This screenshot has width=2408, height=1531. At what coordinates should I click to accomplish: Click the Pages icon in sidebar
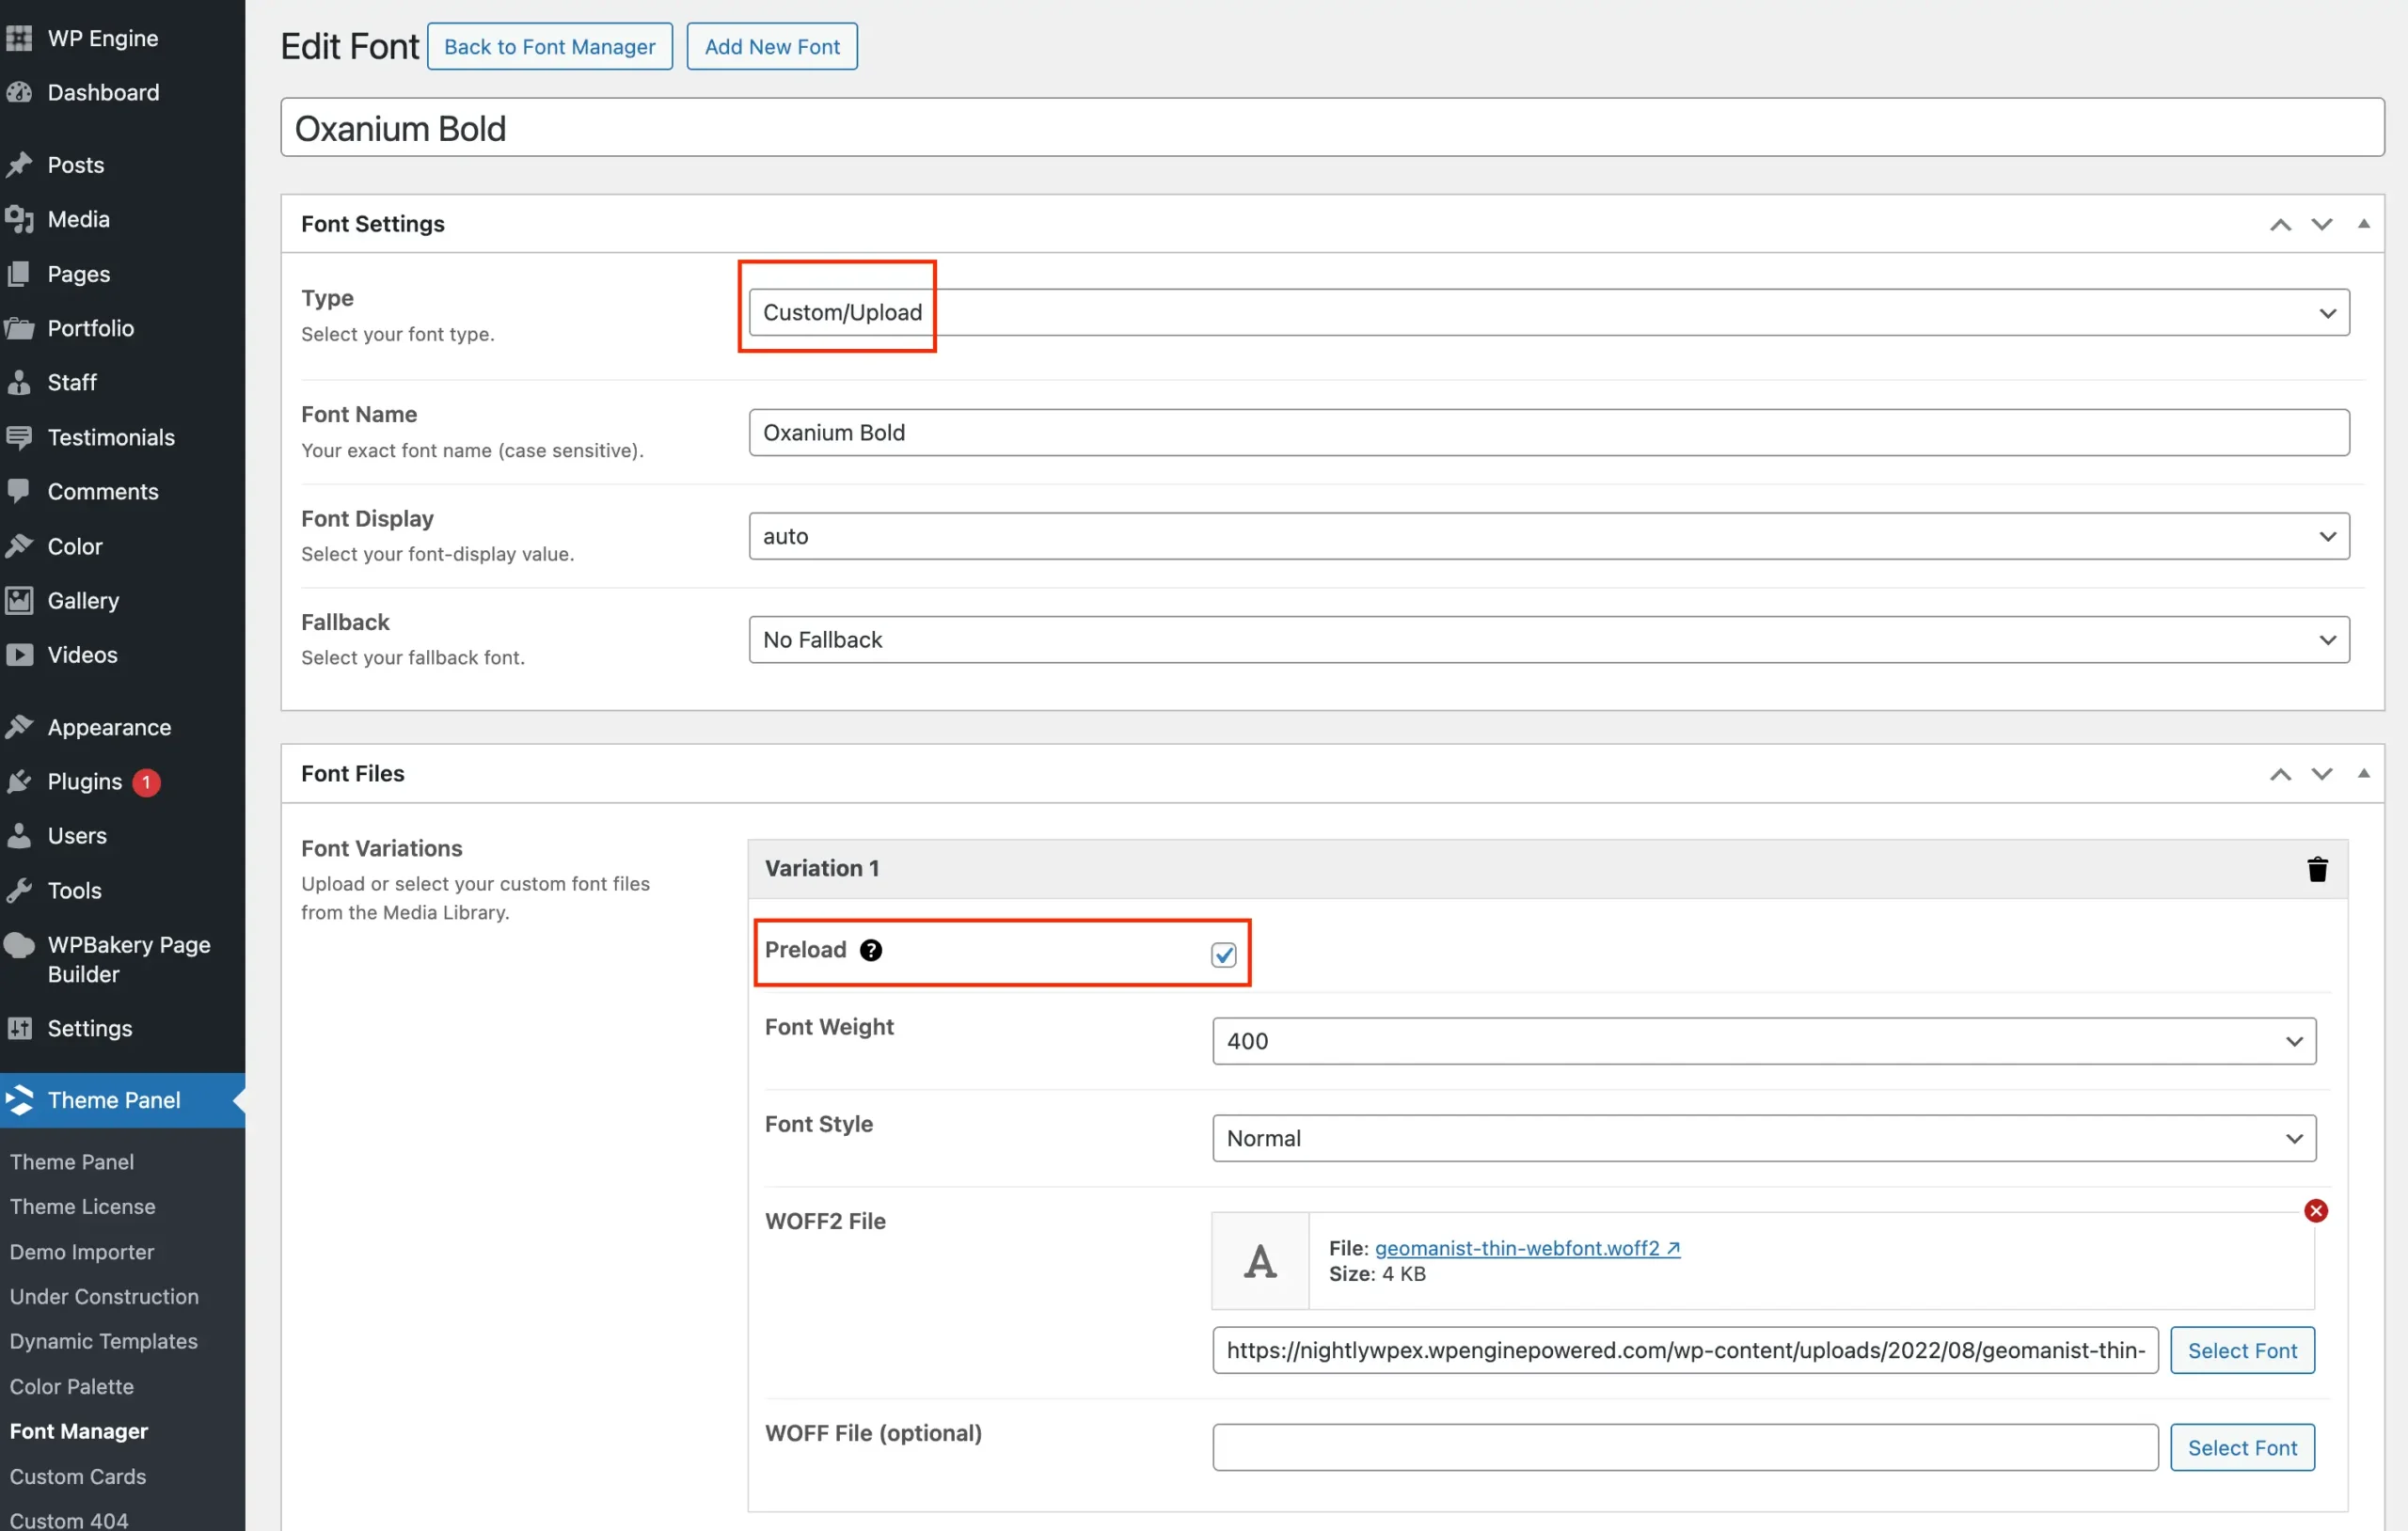point(19,274)
